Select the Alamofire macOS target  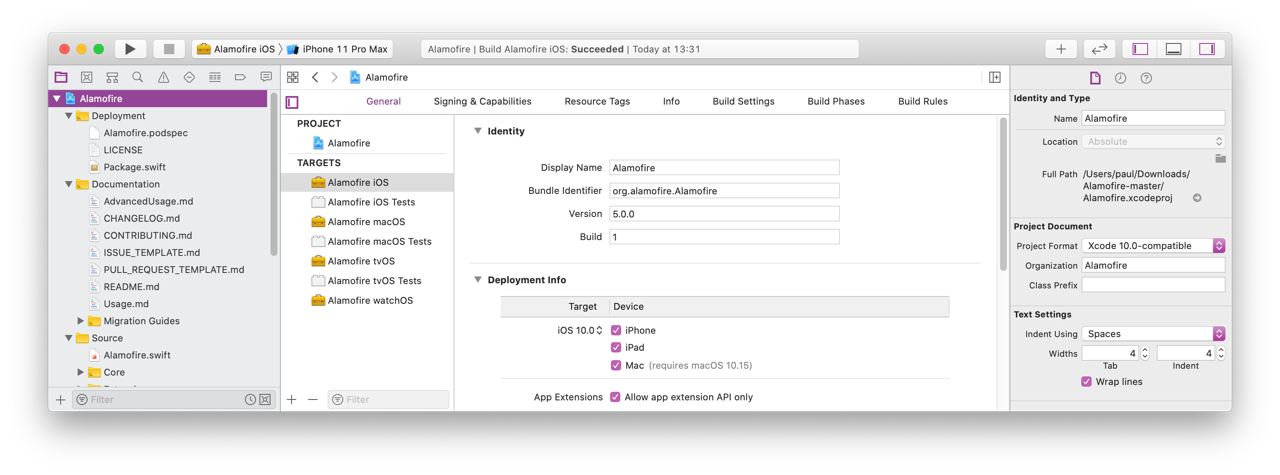(x=367, y=222)
